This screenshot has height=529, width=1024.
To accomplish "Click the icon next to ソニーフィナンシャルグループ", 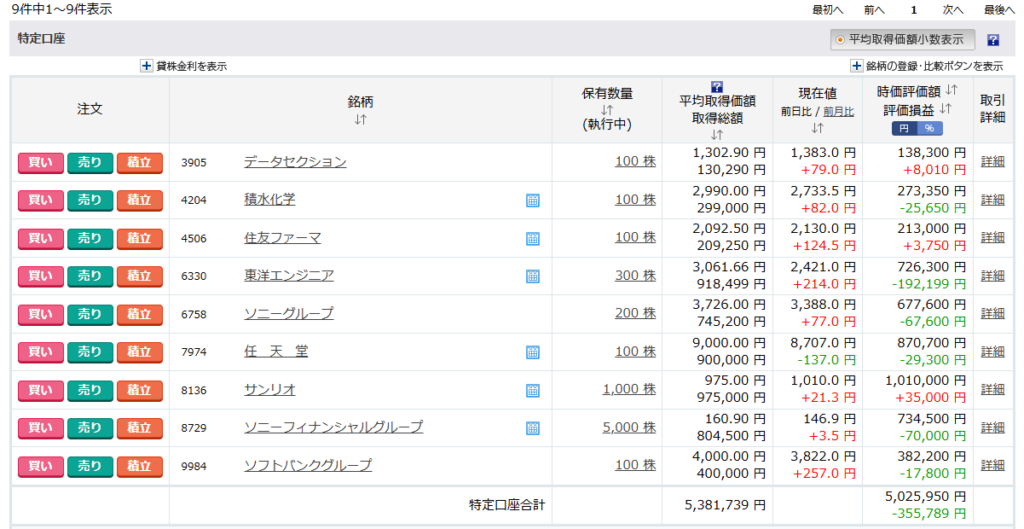I will (x=533, y=428).
